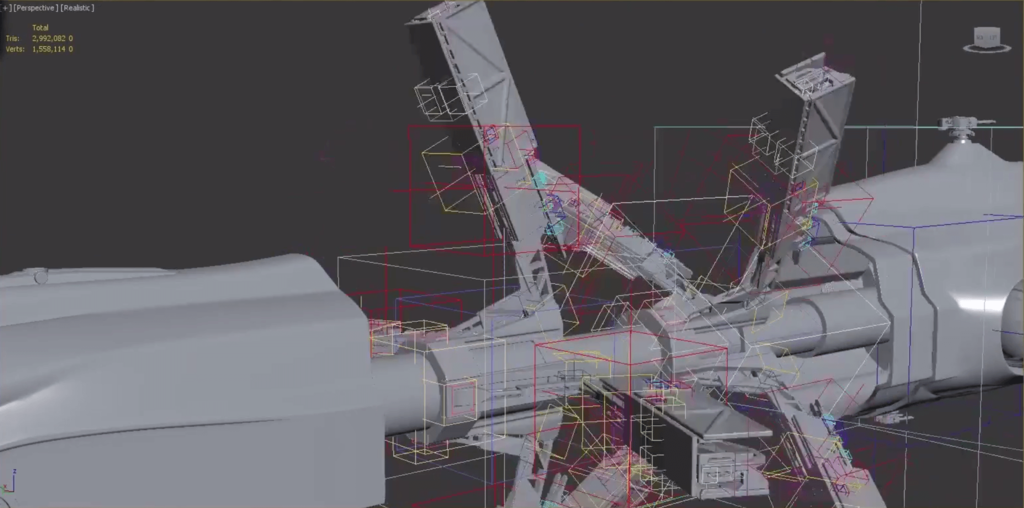Click the world axis tripod gizmo
Viewport: 1024px width, 508px height.
tap(10, 482)
